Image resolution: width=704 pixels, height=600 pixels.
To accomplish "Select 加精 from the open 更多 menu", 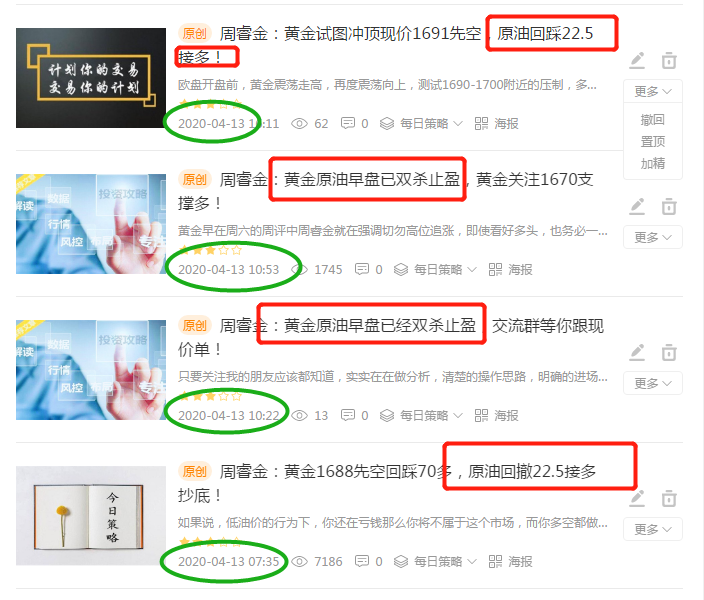I will click(x=652, y=163).
